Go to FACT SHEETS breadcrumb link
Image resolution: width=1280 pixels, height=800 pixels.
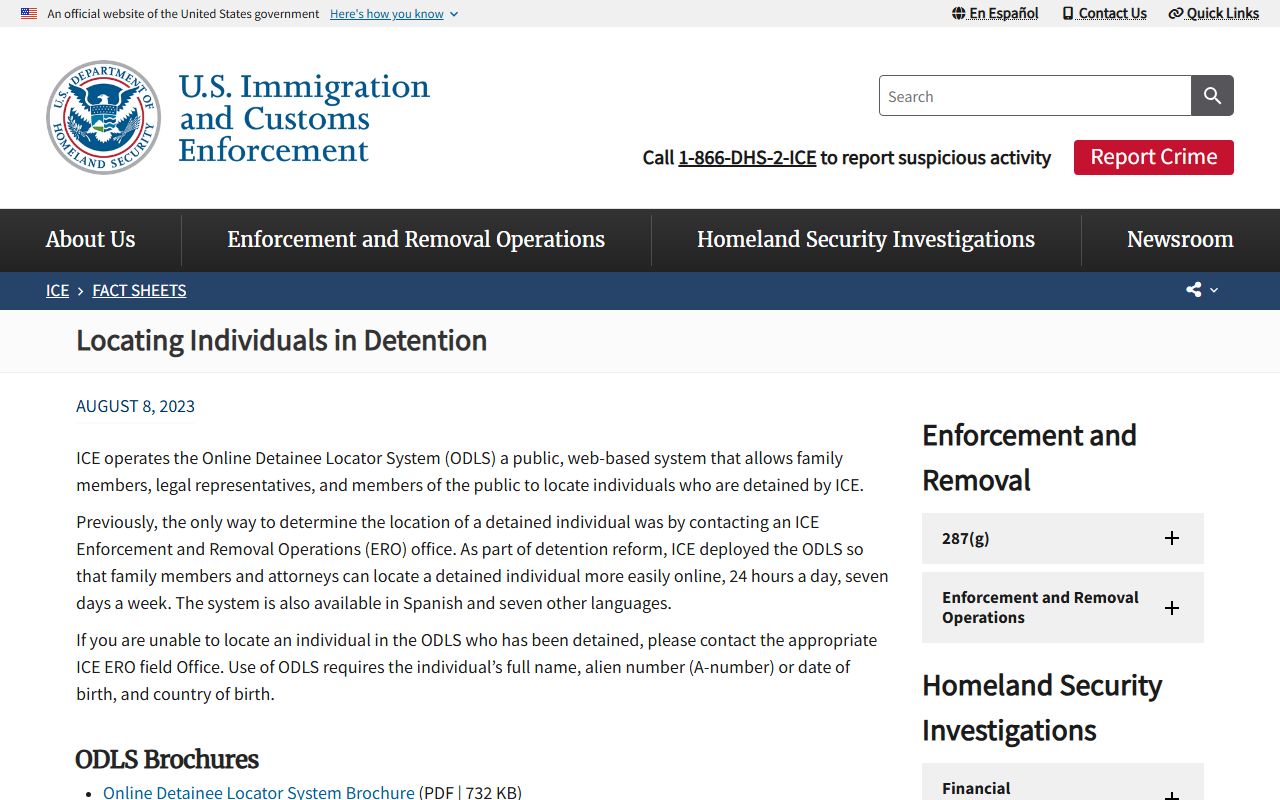139,290
